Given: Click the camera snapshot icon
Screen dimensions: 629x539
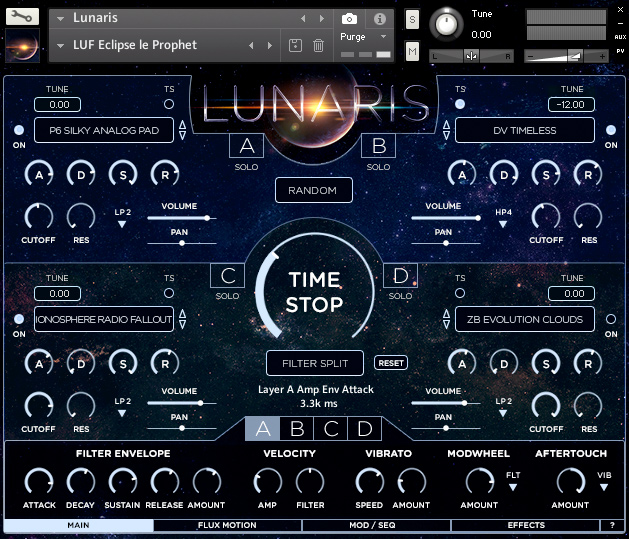Looking at the screenshot, I should 349,18.
